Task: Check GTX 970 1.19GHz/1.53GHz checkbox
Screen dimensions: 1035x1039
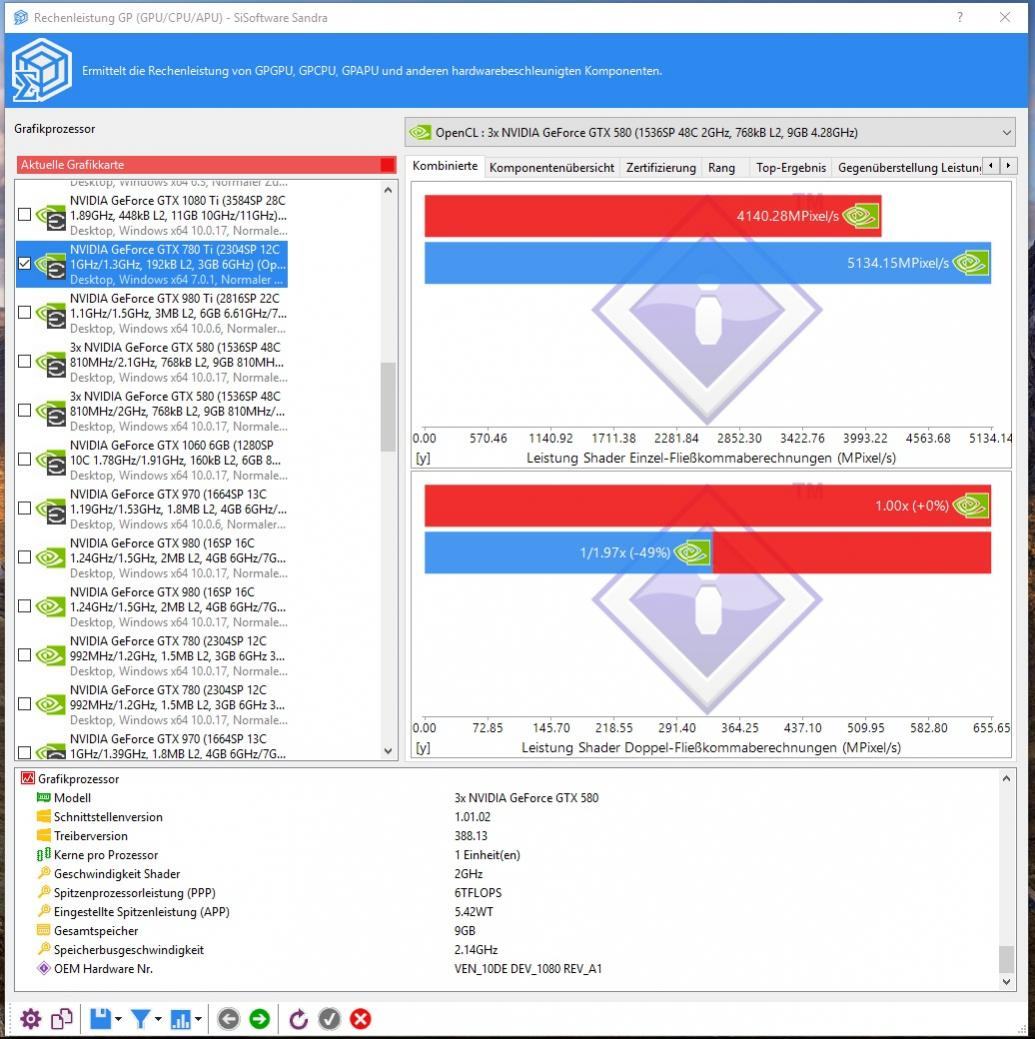Action: (25, 508)
